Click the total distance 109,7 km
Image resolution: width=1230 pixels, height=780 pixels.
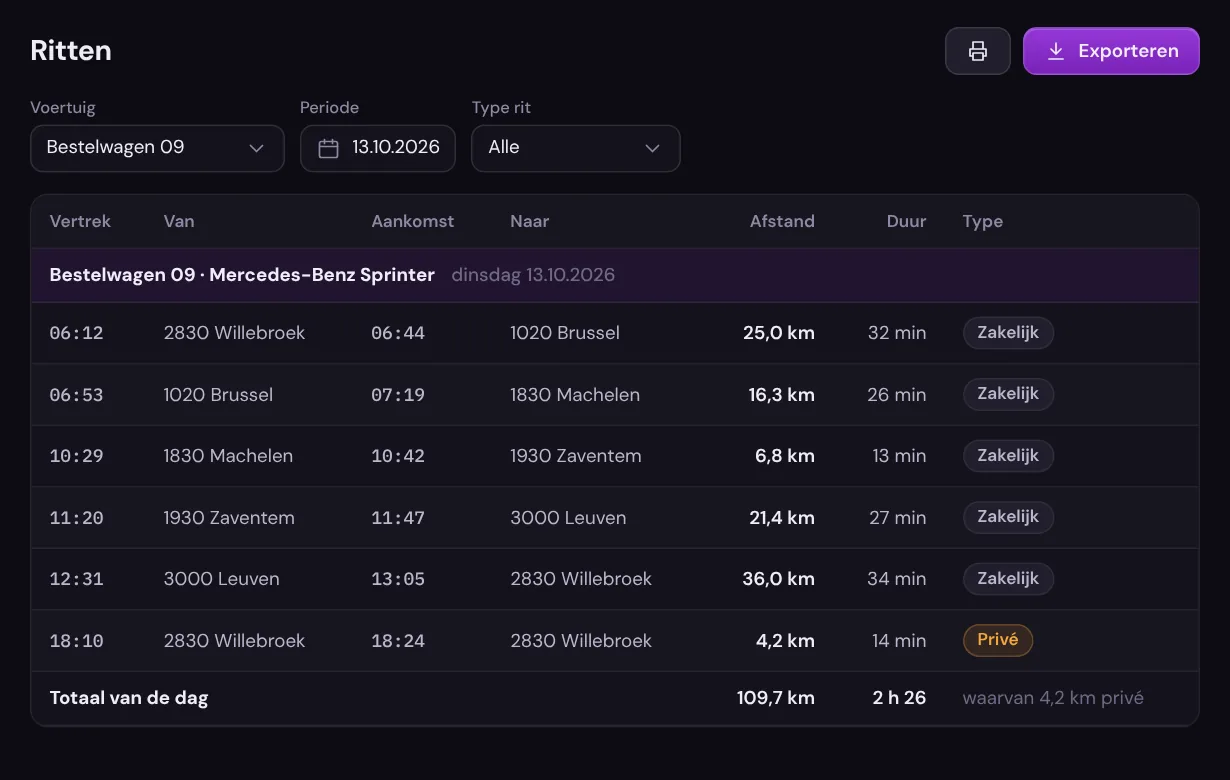coord(776,698)
